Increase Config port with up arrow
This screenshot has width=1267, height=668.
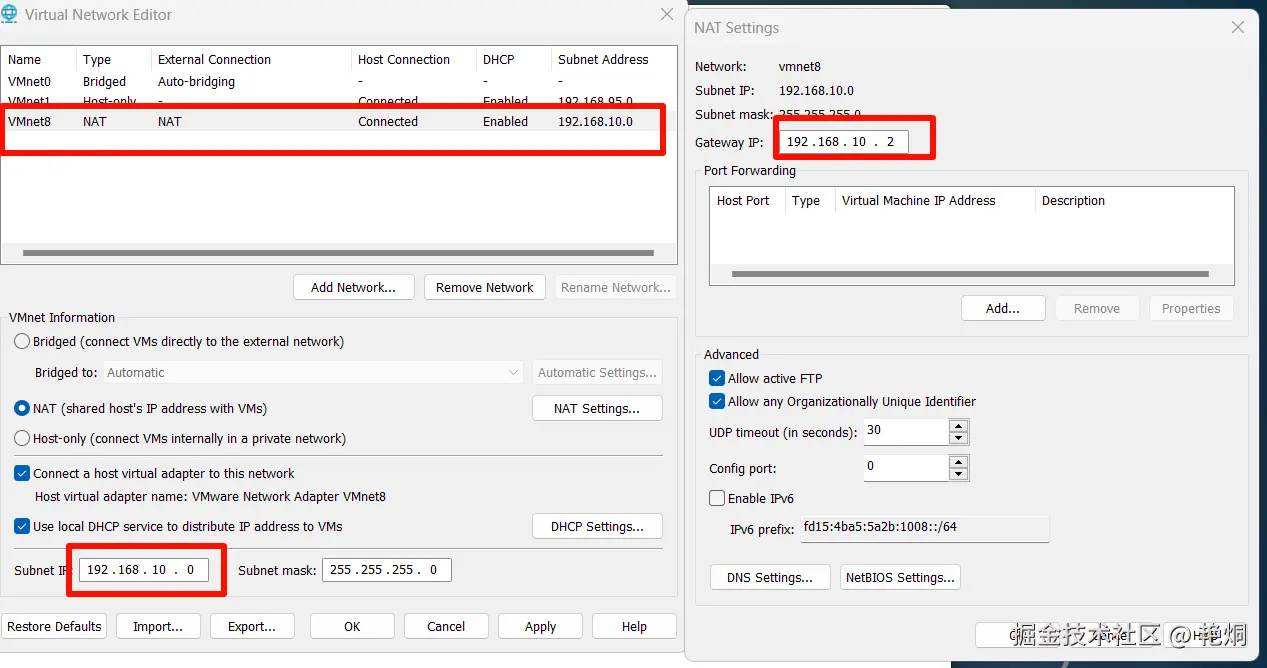(958, 461)
